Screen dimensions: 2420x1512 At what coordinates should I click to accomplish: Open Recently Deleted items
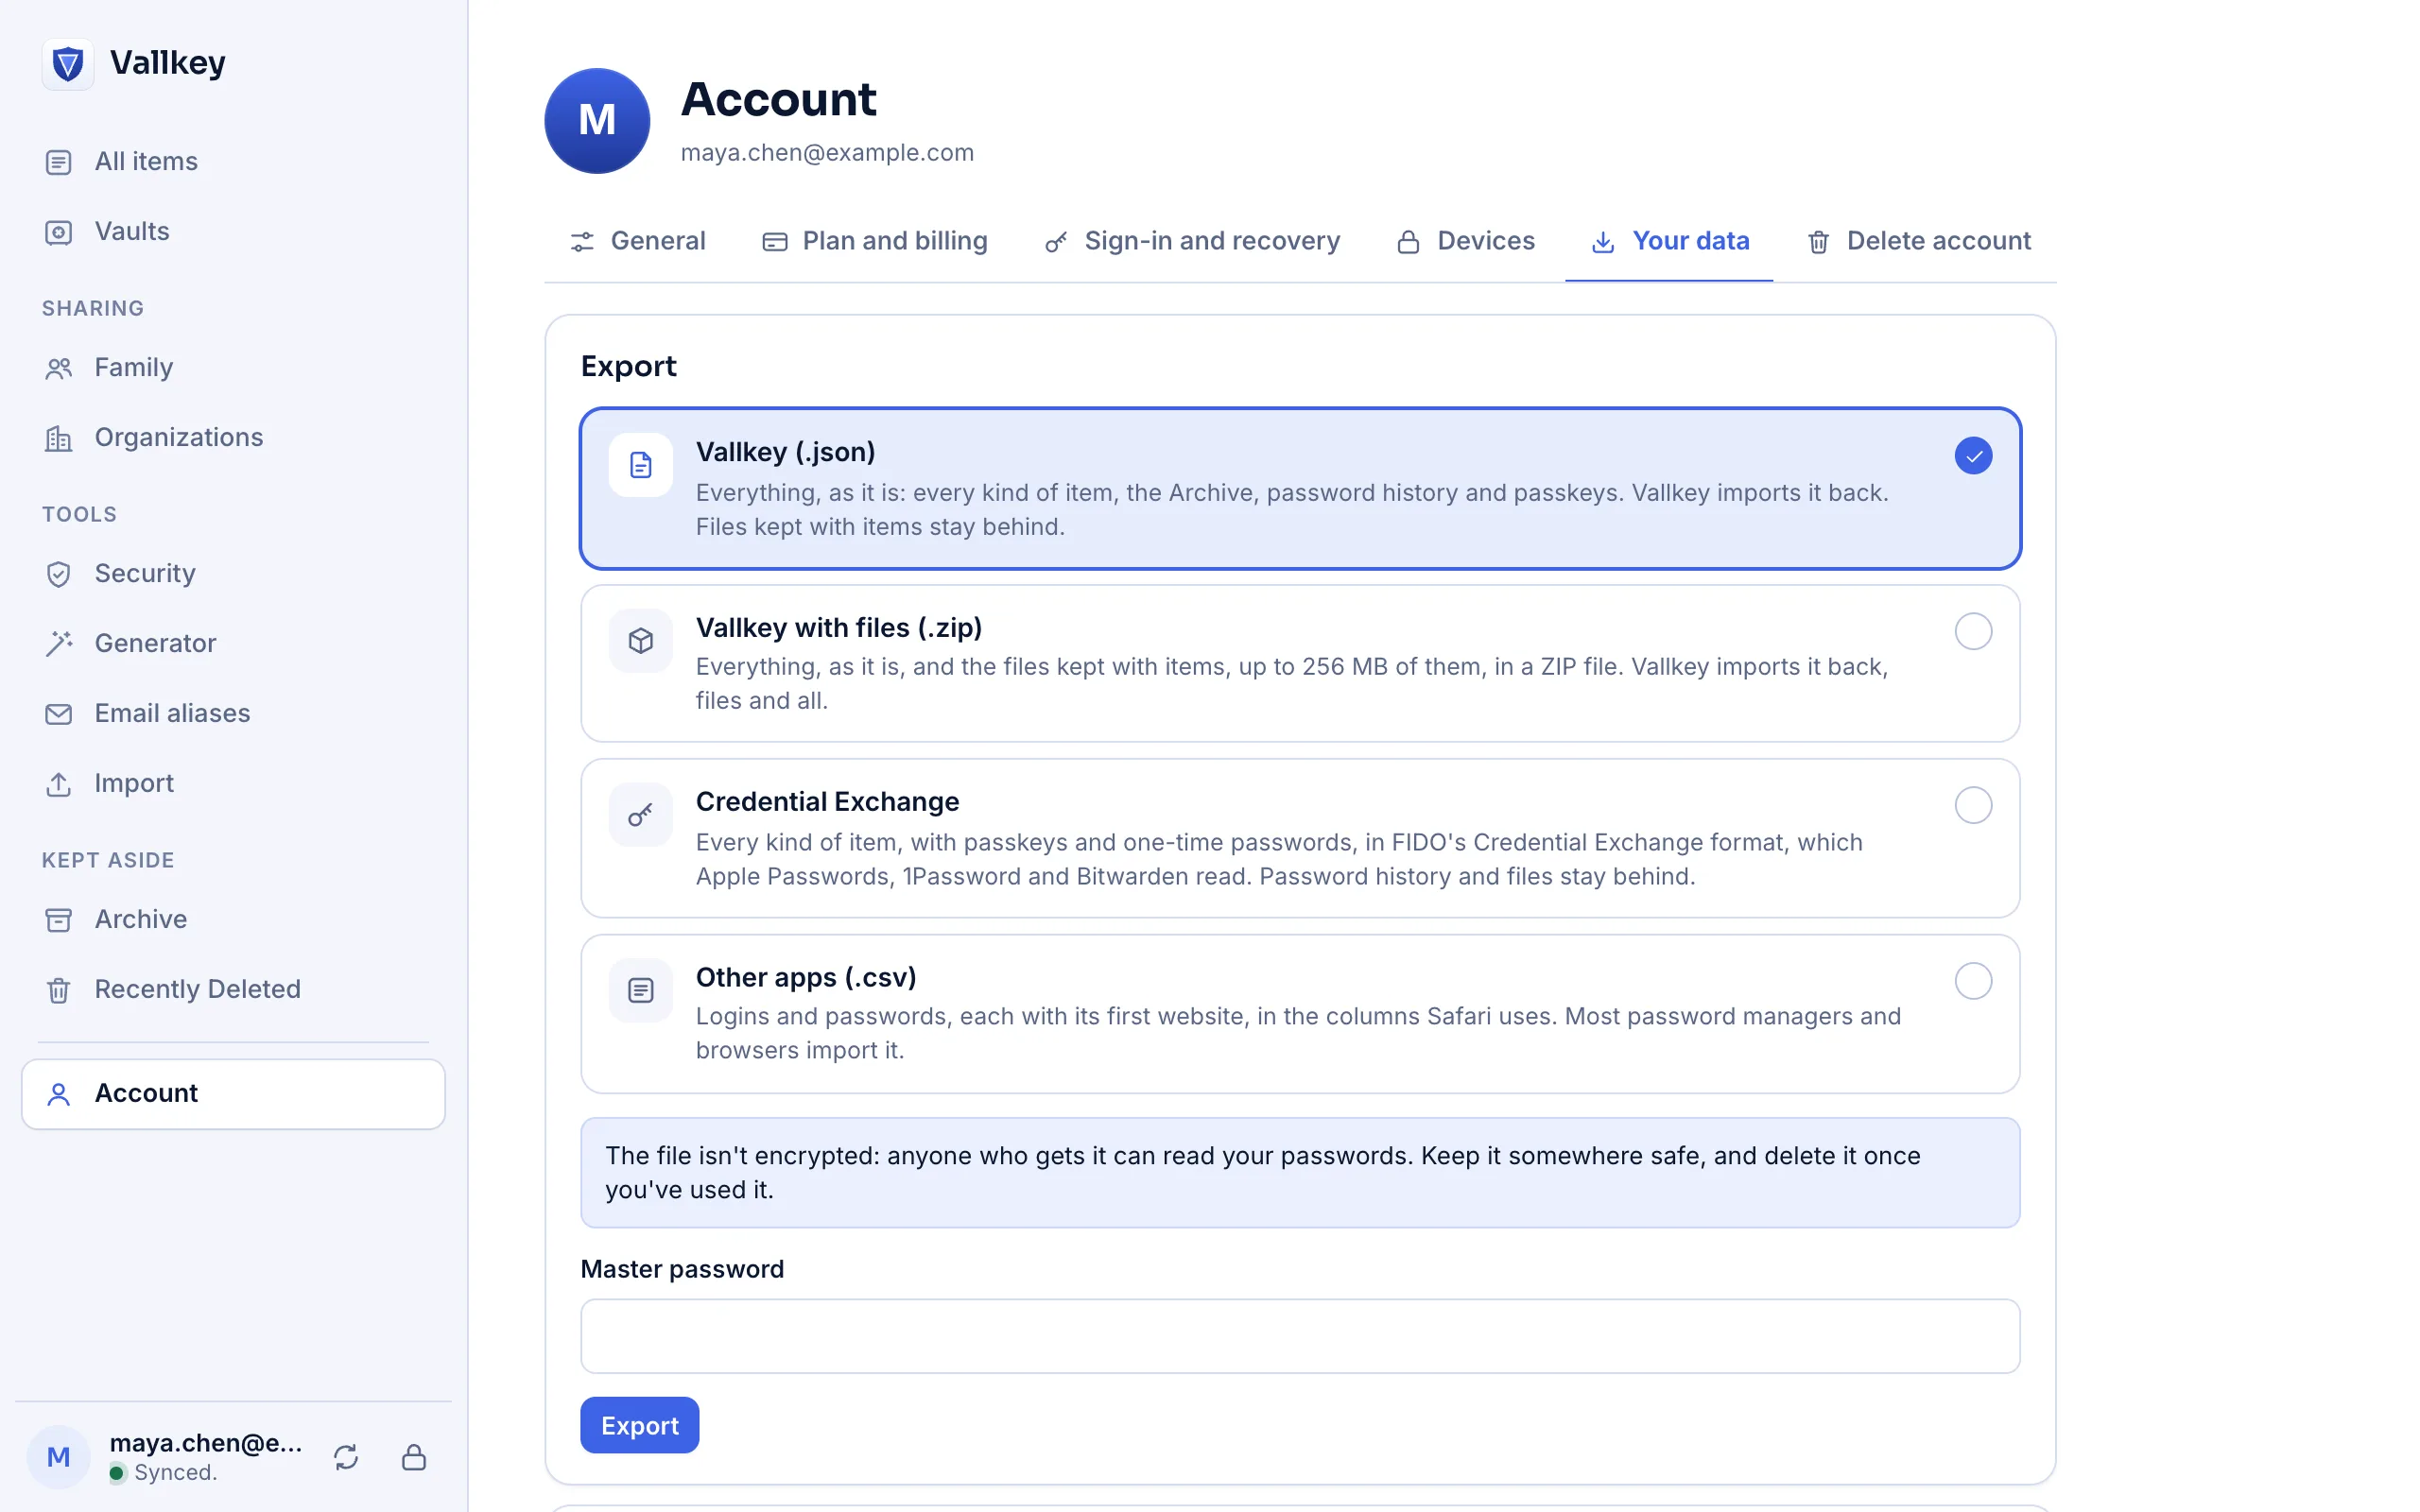tap(233, 990)
